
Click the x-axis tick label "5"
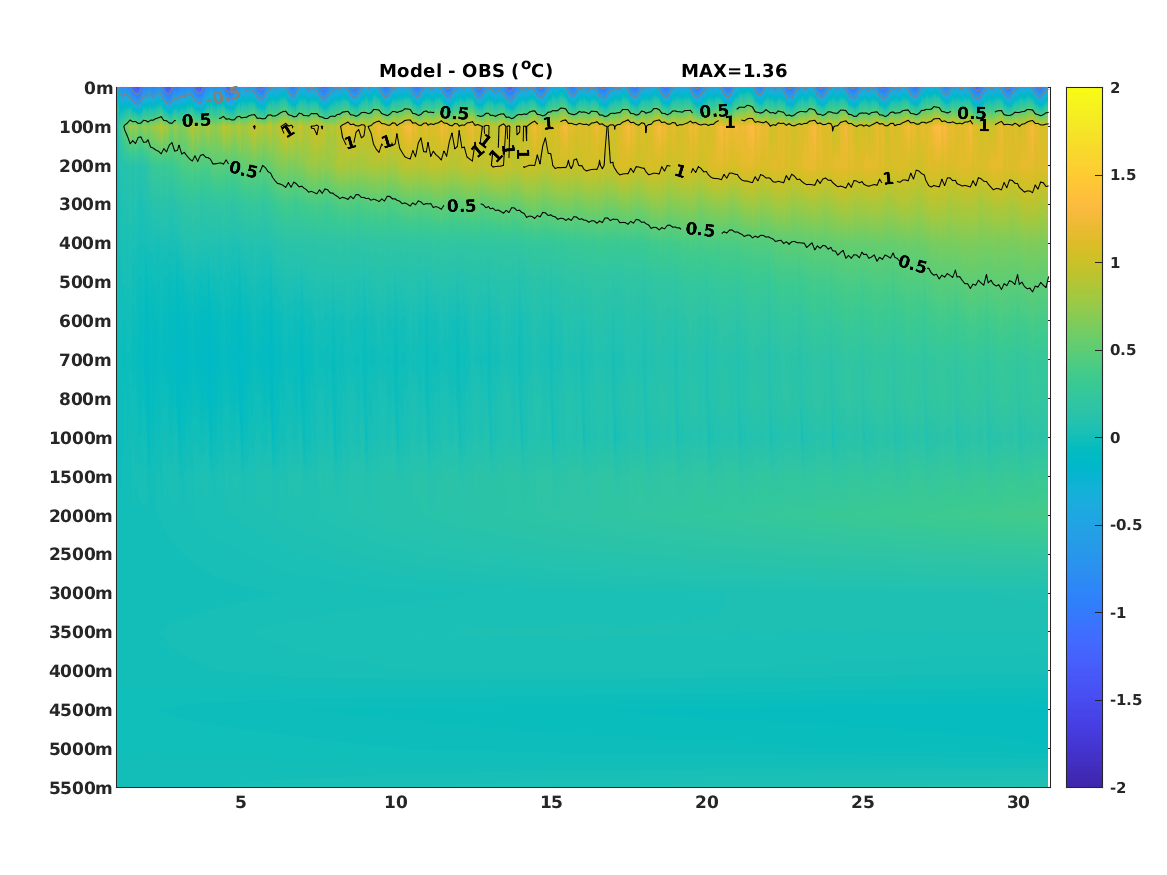(240, 803)
